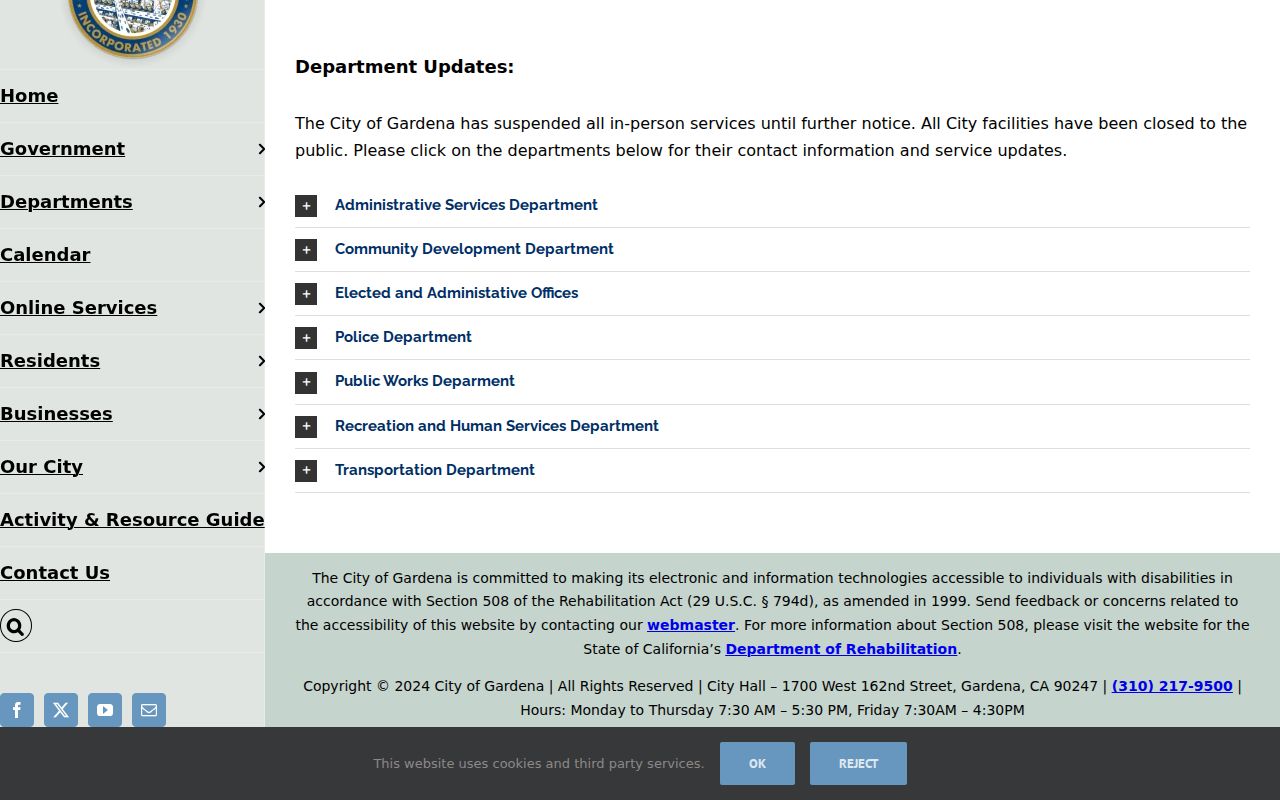The width and height of the screenshot is (1280, 800).
Task: Open the Police Department title link
Action: click(x=403, y=337)
